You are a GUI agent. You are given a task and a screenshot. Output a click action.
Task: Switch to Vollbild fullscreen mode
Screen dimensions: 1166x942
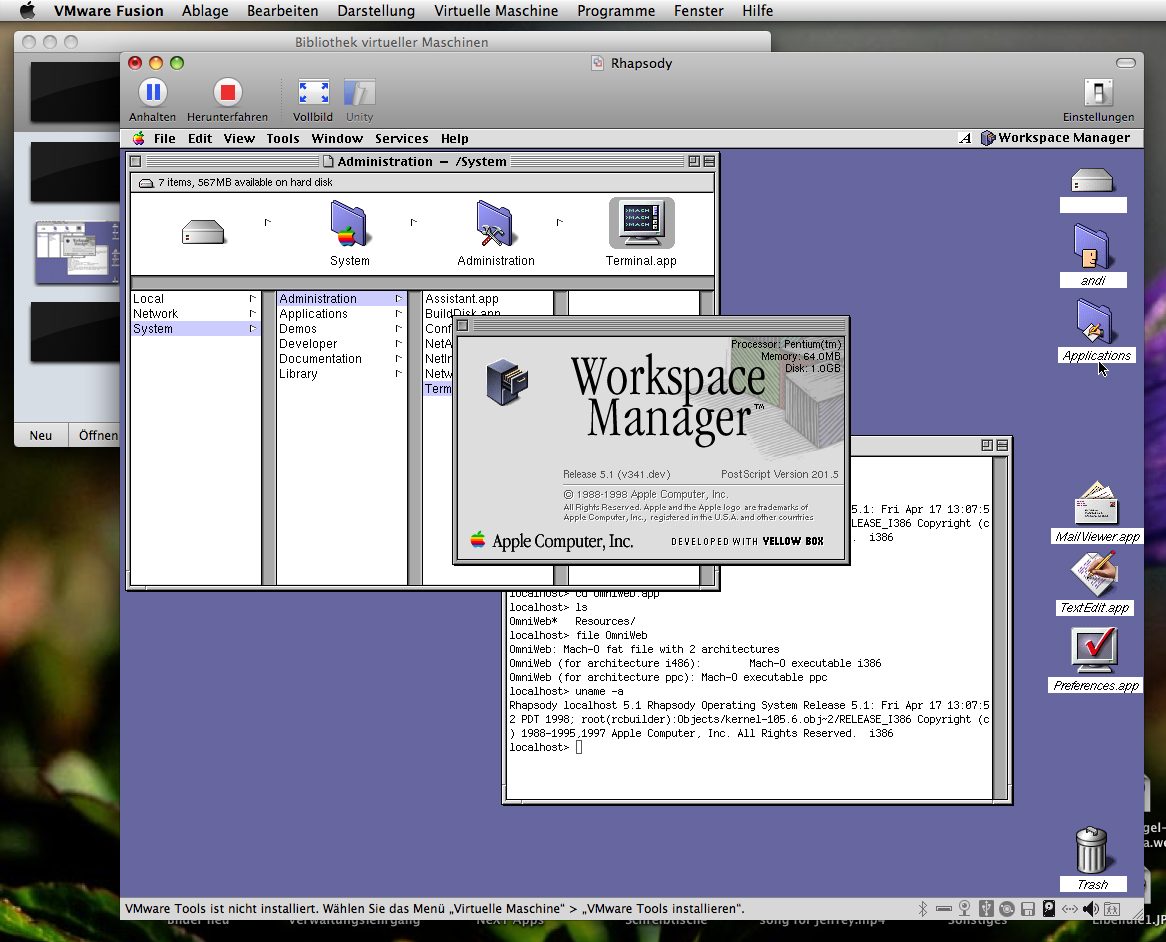tap(313, 94)
